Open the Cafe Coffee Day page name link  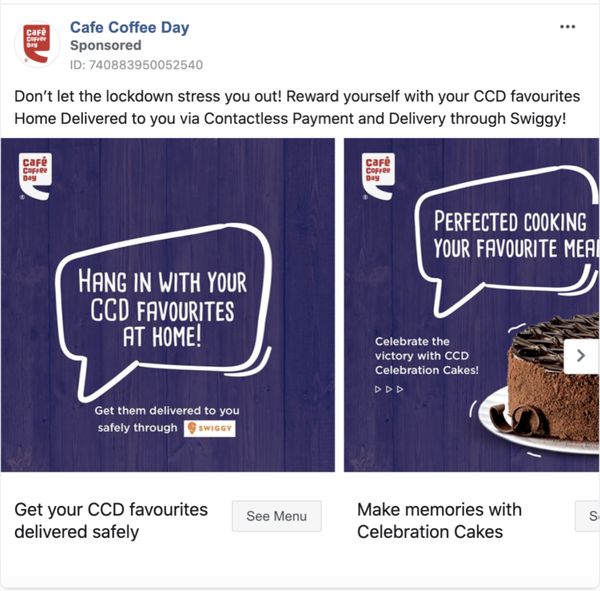pyautogui.click(x=129, y=28)
